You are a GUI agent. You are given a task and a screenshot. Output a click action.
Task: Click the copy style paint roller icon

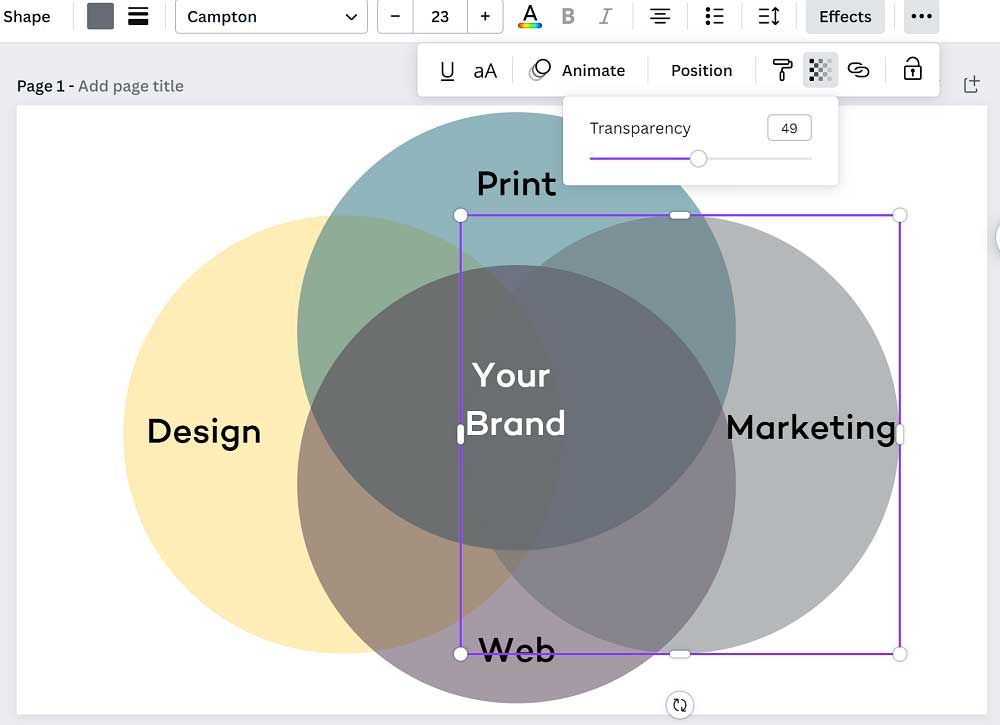[781, 70]
